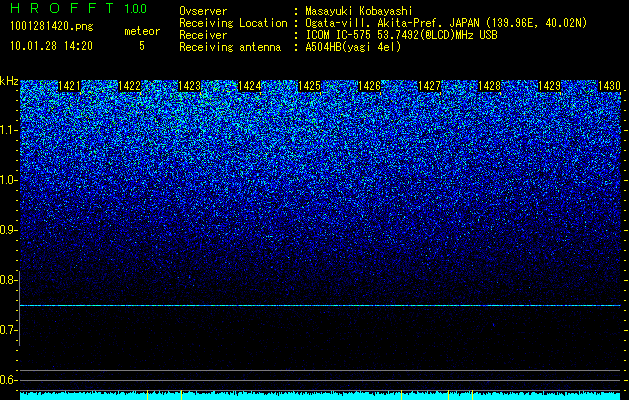This screenshot has width=629, height=400.
Task: Click the filename 1001281420.png
Action: coord(52,27)
